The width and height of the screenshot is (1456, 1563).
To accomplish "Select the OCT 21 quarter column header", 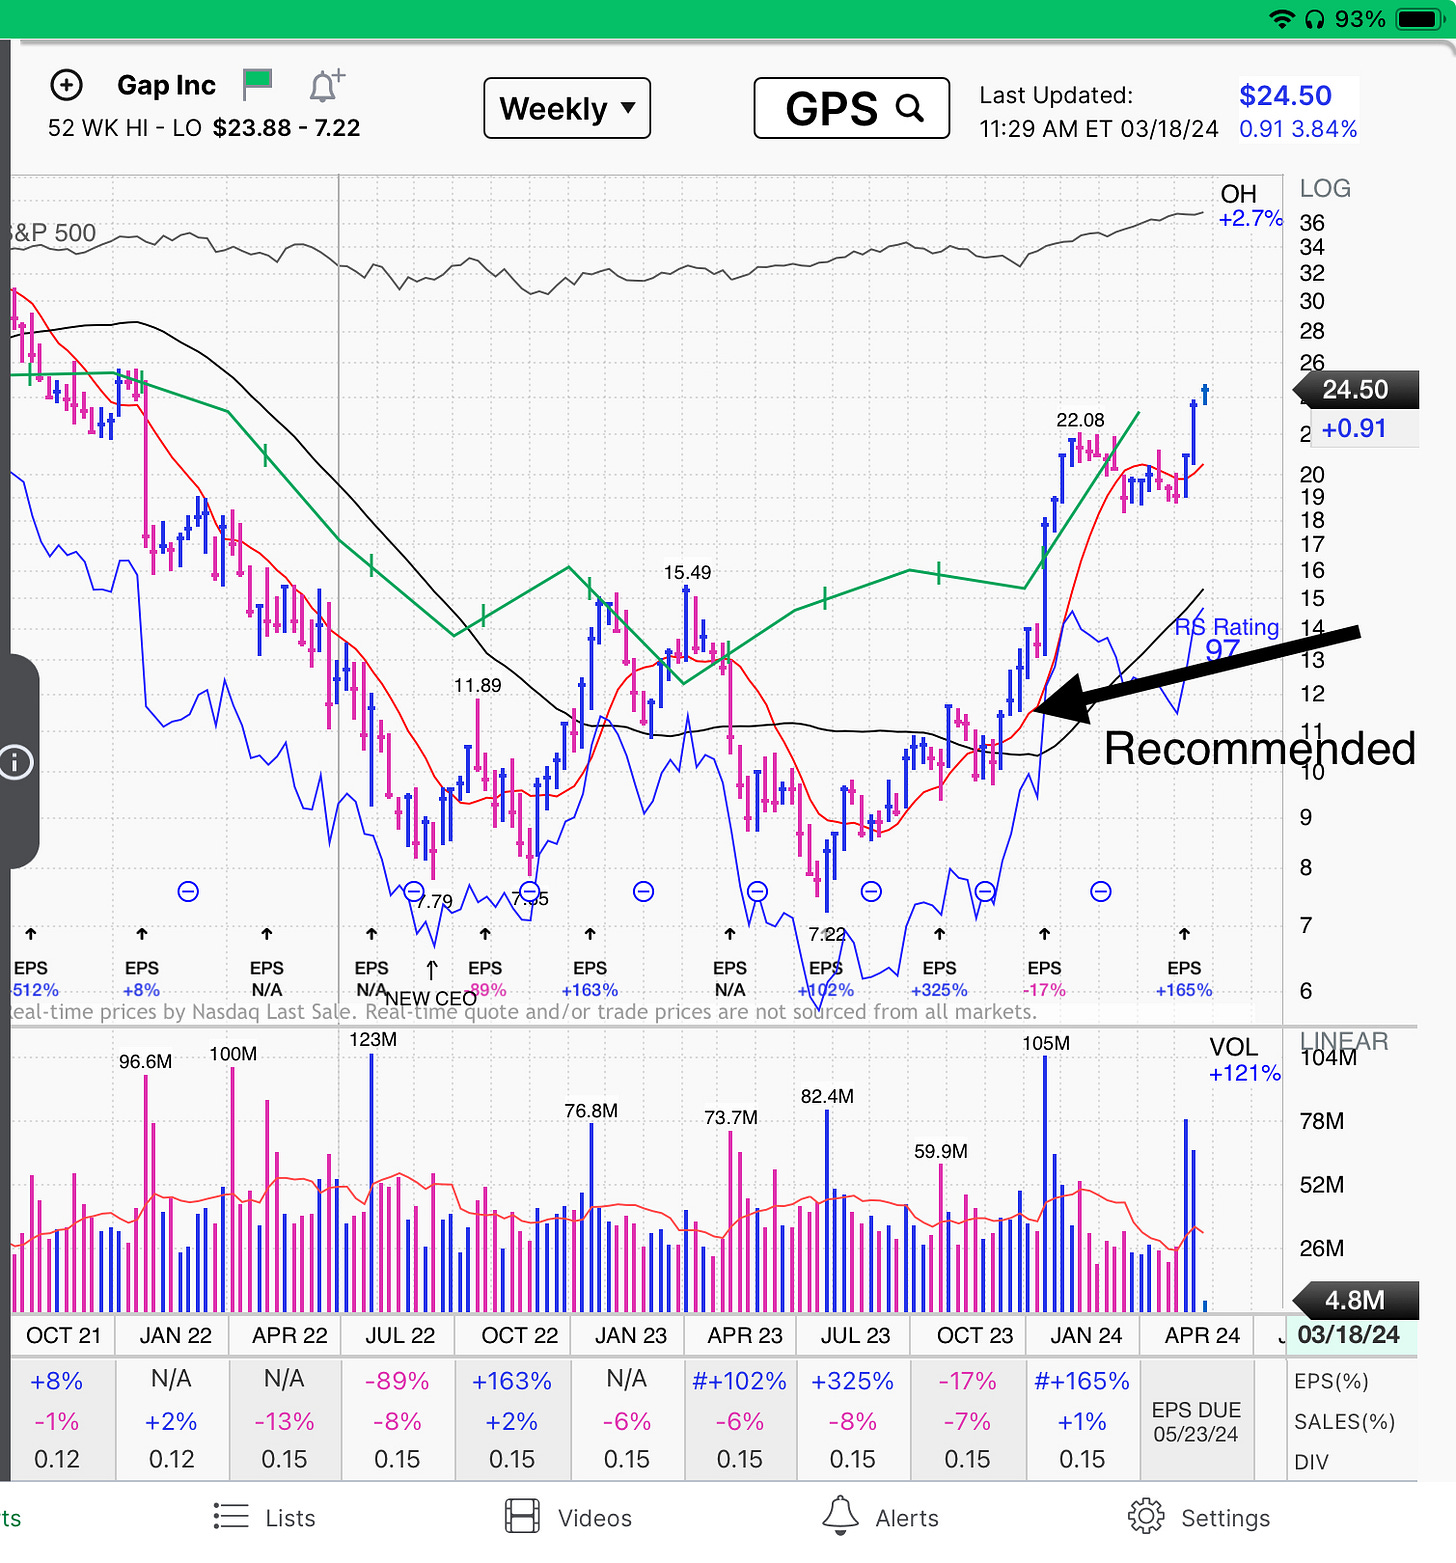I will click(x=63, y=1335).
